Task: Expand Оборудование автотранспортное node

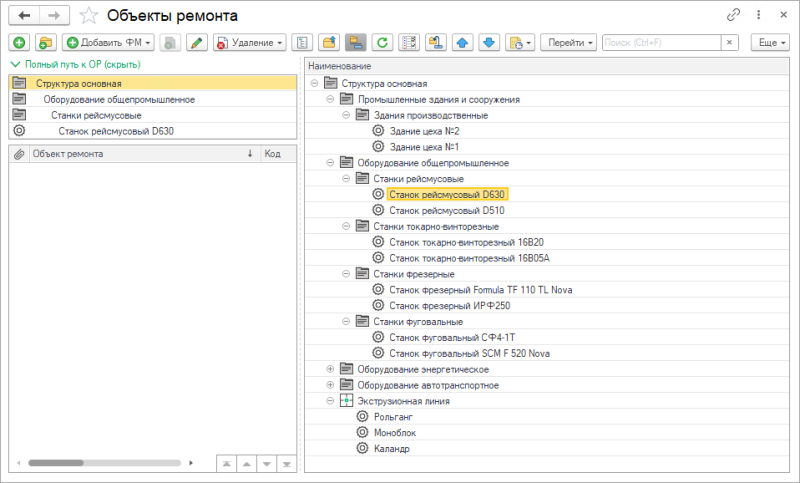Action: (330, 385)
